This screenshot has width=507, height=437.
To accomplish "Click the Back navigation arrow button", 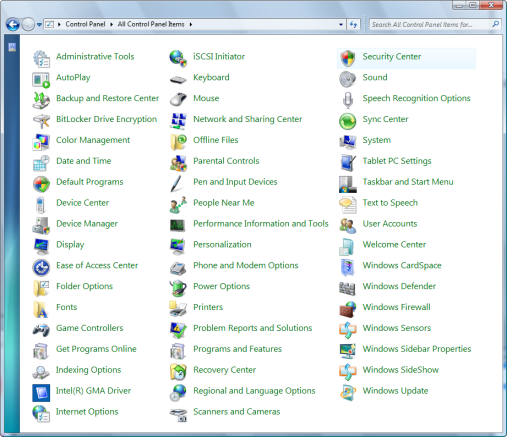I will click(x=13, y=24).
